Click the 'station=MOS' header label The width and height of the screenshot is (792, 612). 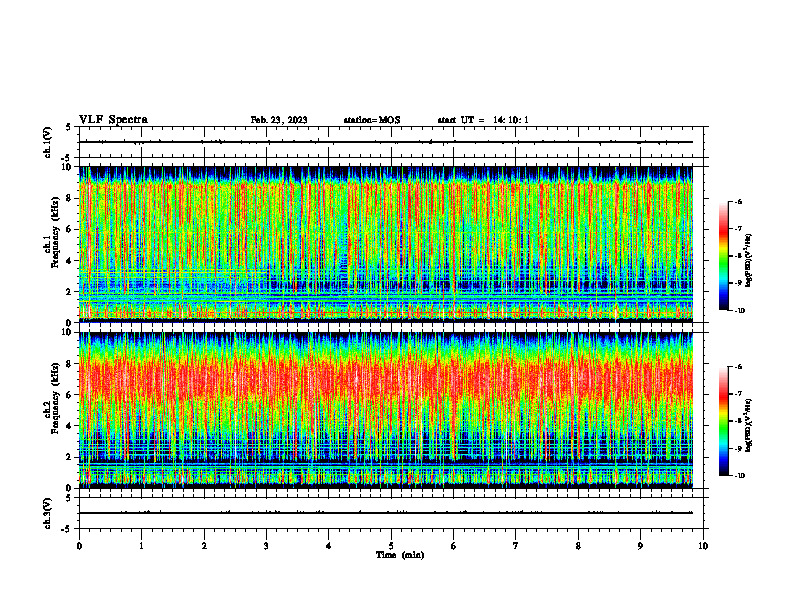click(372, 120)
